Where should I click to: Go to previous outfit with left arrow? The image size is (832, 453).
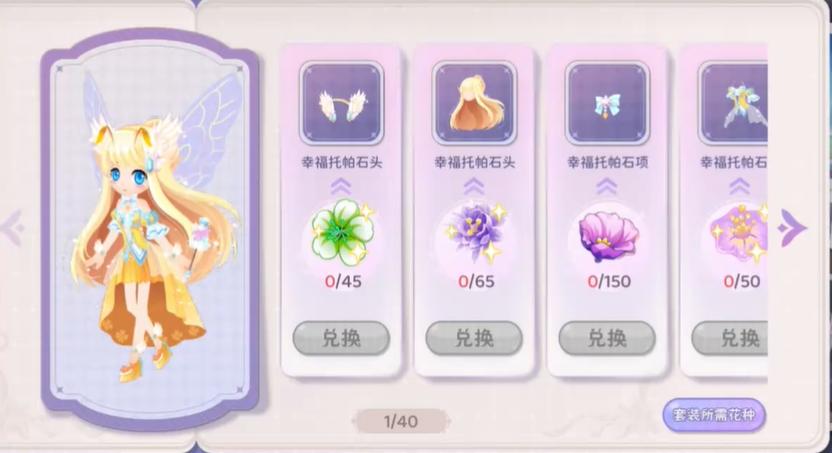coord(13,228)
